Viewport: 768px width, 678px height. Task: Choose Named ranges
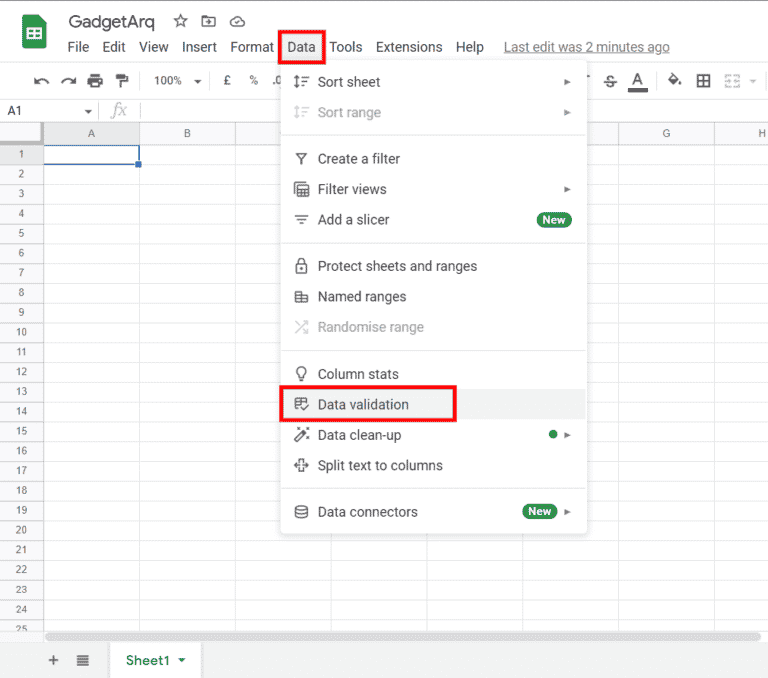pos(434,296)
